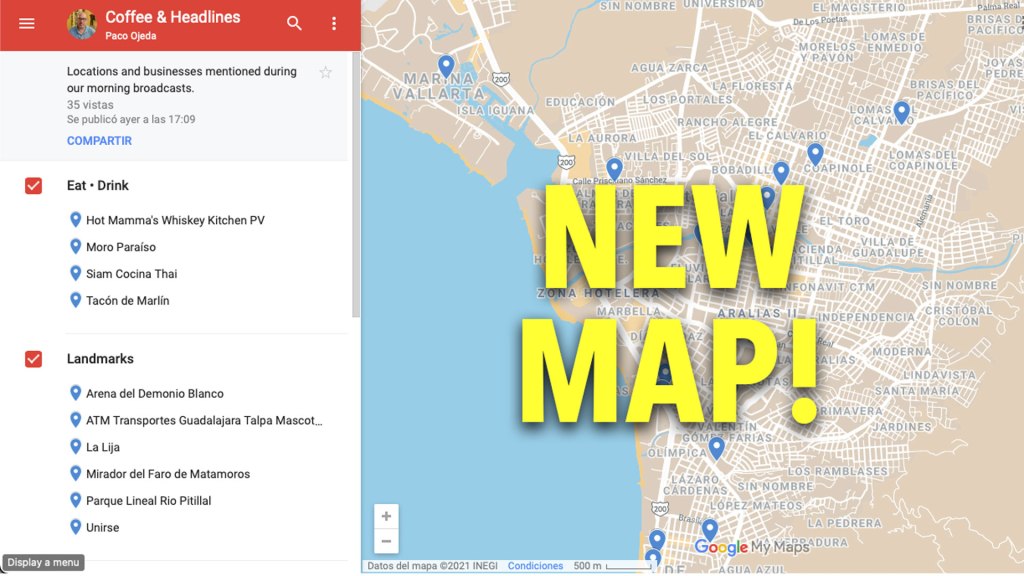Select Moro Paraíso in the list

(x=121, y=247)
